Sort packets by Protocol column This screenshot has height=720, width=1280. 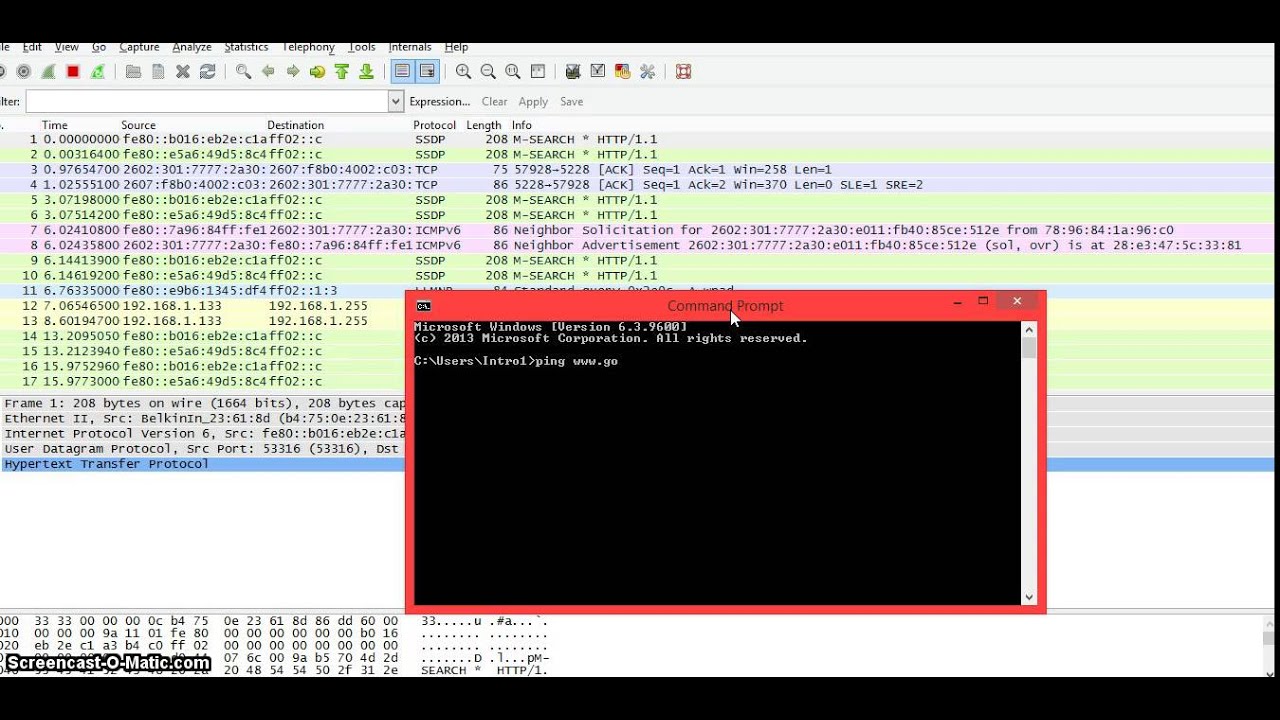434,125
